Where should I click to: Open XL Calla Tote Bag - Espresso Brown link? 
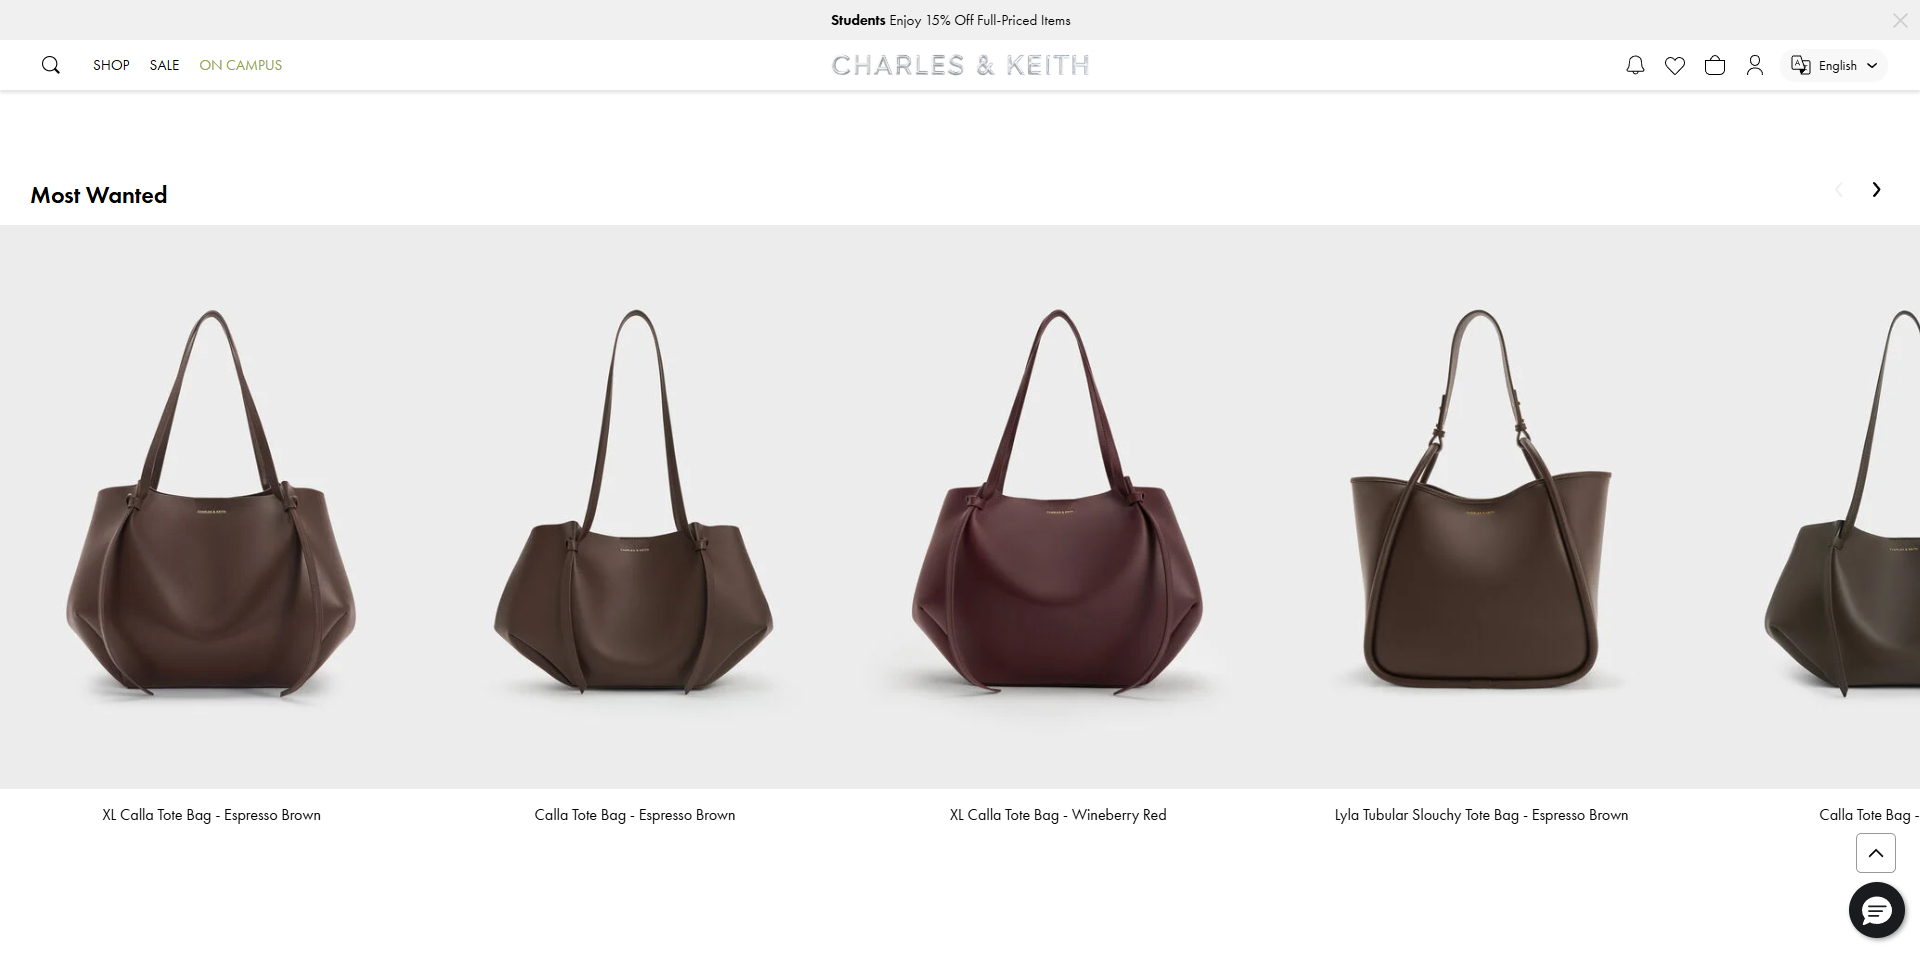pos(211,815)
